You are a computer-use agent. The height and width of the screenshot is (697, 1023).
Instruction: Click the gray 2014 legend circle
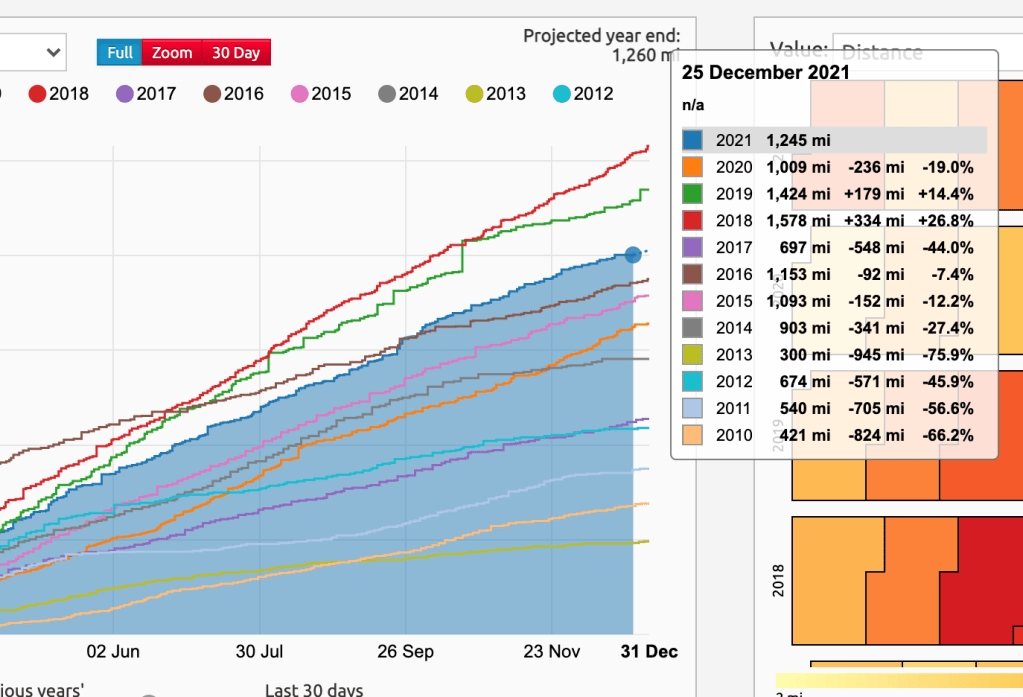click(x=387, y=94)
